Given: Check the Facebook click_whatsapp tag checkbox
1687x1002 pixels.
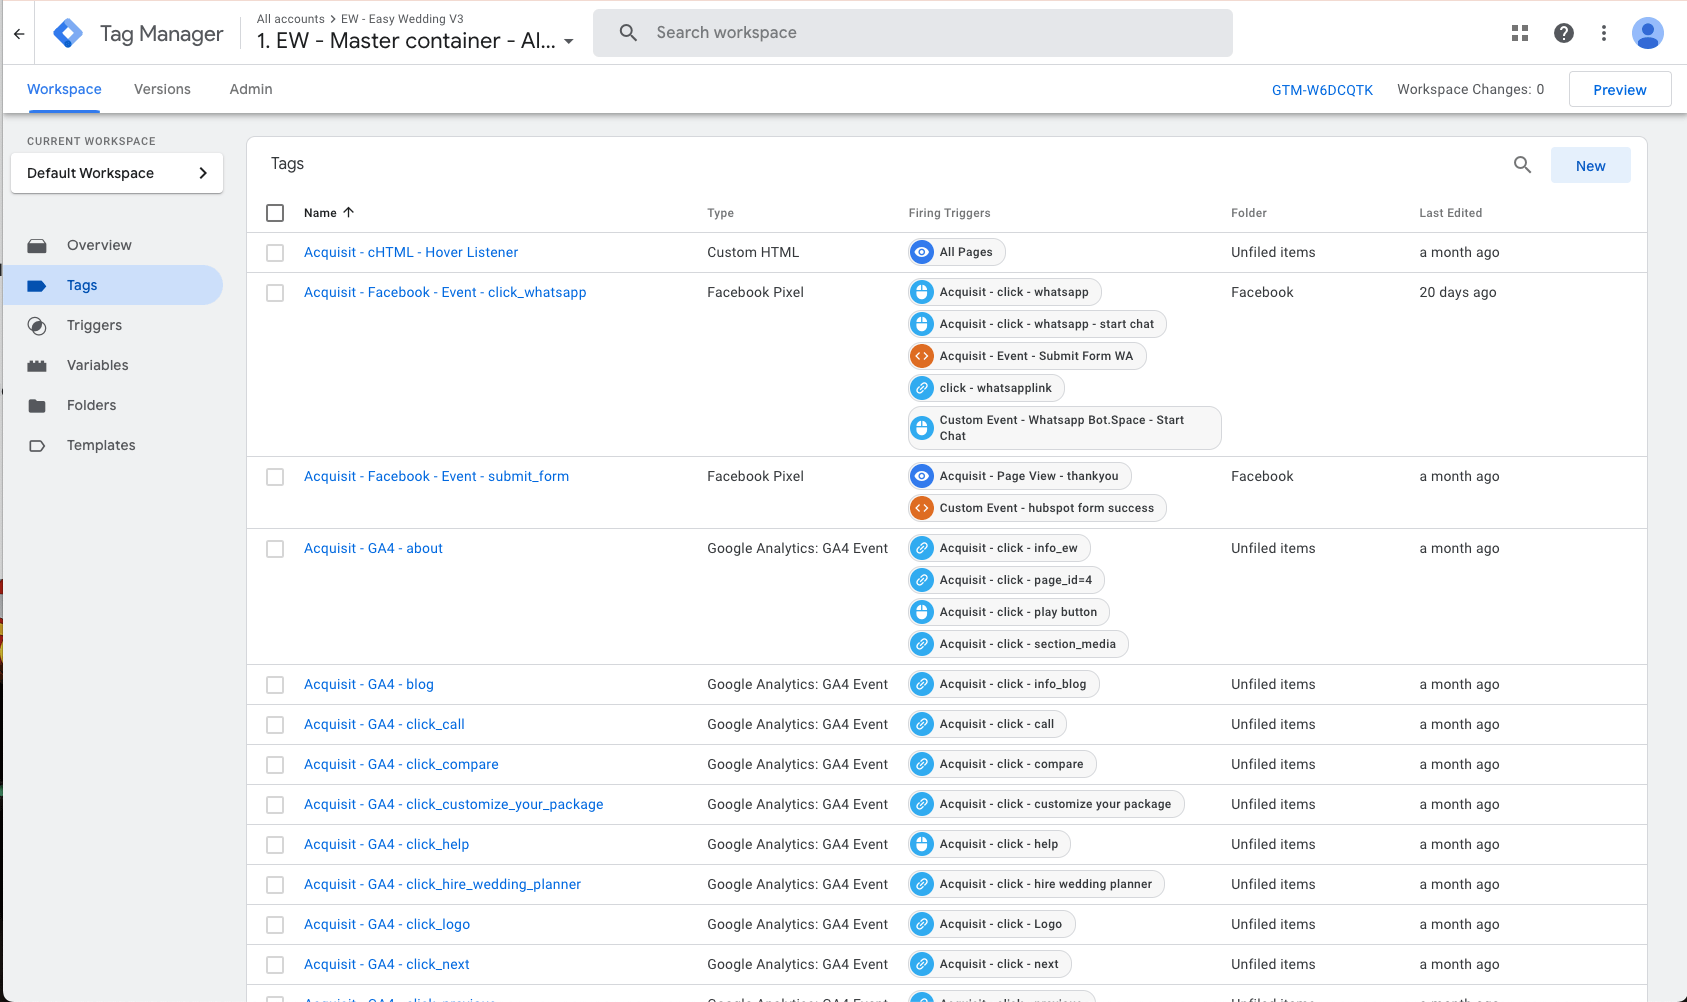Looking at the screenshot, I should (275, 293).
